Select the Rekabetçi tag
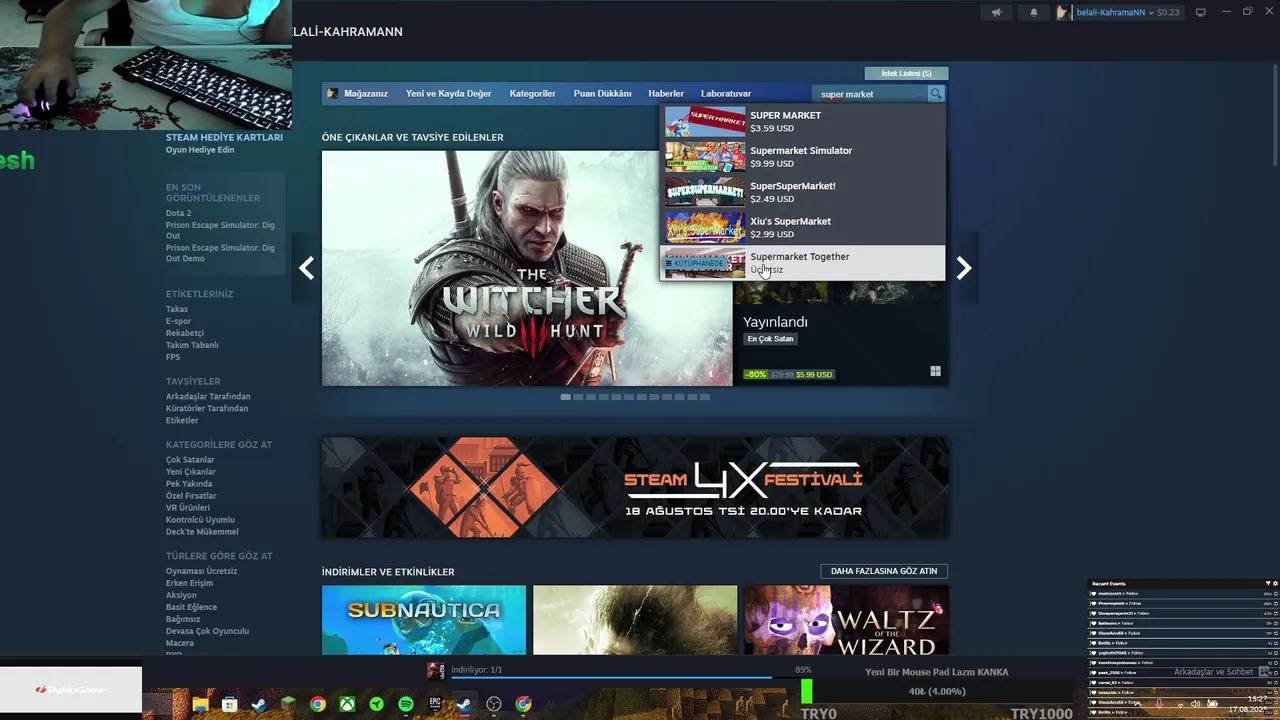 pyautogui.click(x=185, y=333)
